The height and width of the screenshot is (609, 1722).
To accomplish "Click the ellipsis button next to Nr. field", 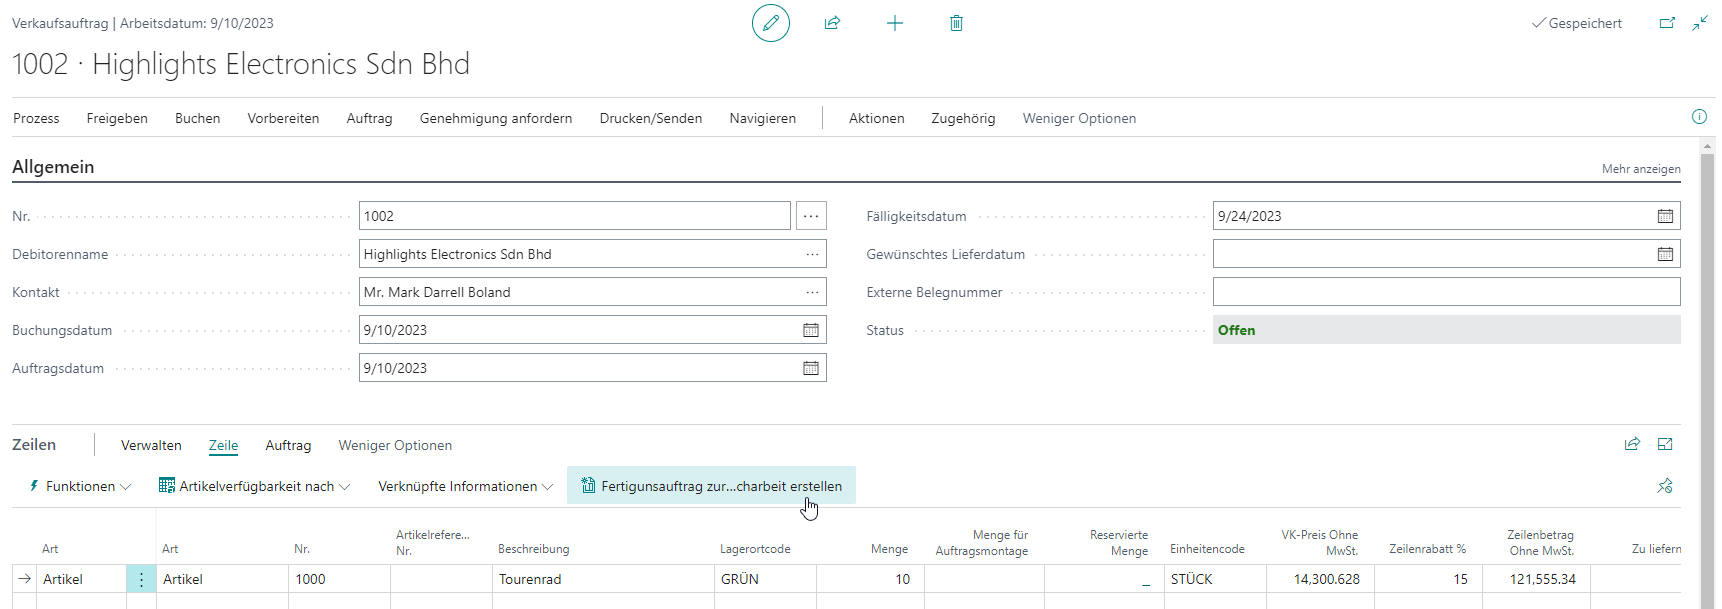I will pyautogui.click(x=811, y=216).
